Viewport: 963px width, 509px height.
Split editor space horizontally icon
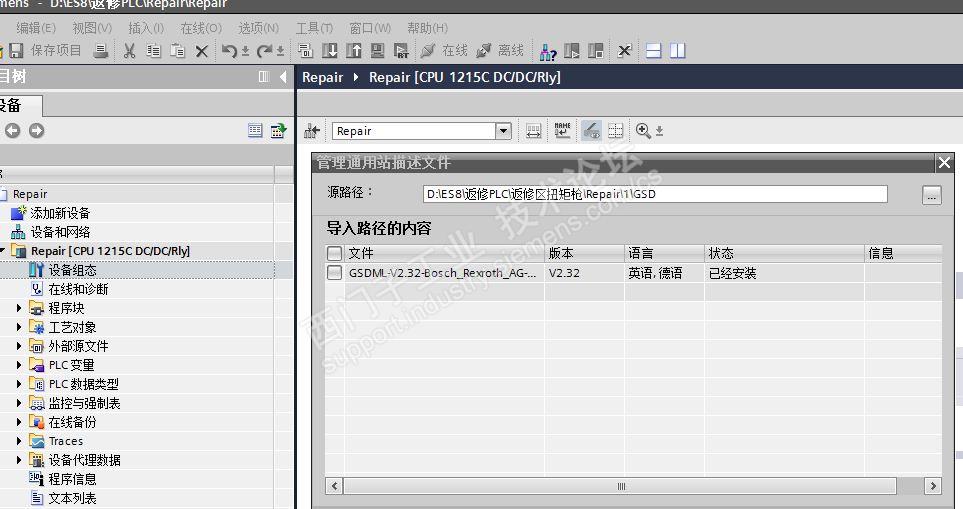coord(653,51)
